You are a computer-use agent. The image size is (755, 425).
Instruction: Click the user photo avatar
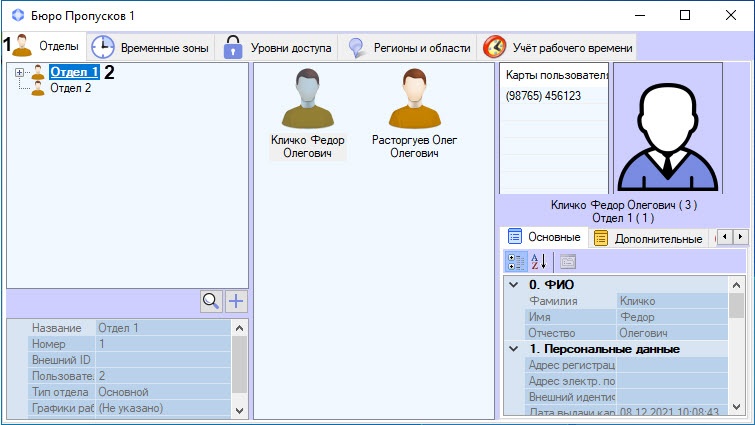(667, 128)
